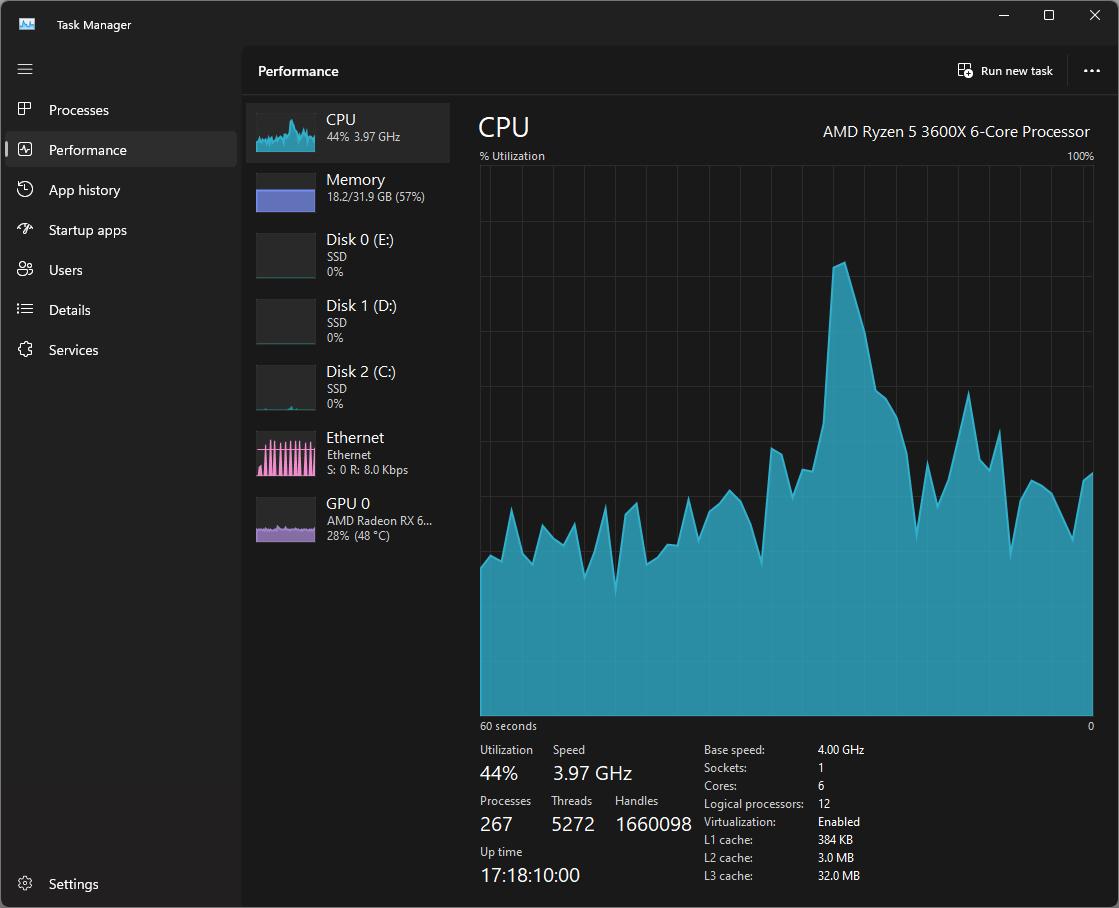The width and height of the screenshot is (1119, 908).
Task: Select Disk 1 (D:) resource entry
Action: coord(348,321)
